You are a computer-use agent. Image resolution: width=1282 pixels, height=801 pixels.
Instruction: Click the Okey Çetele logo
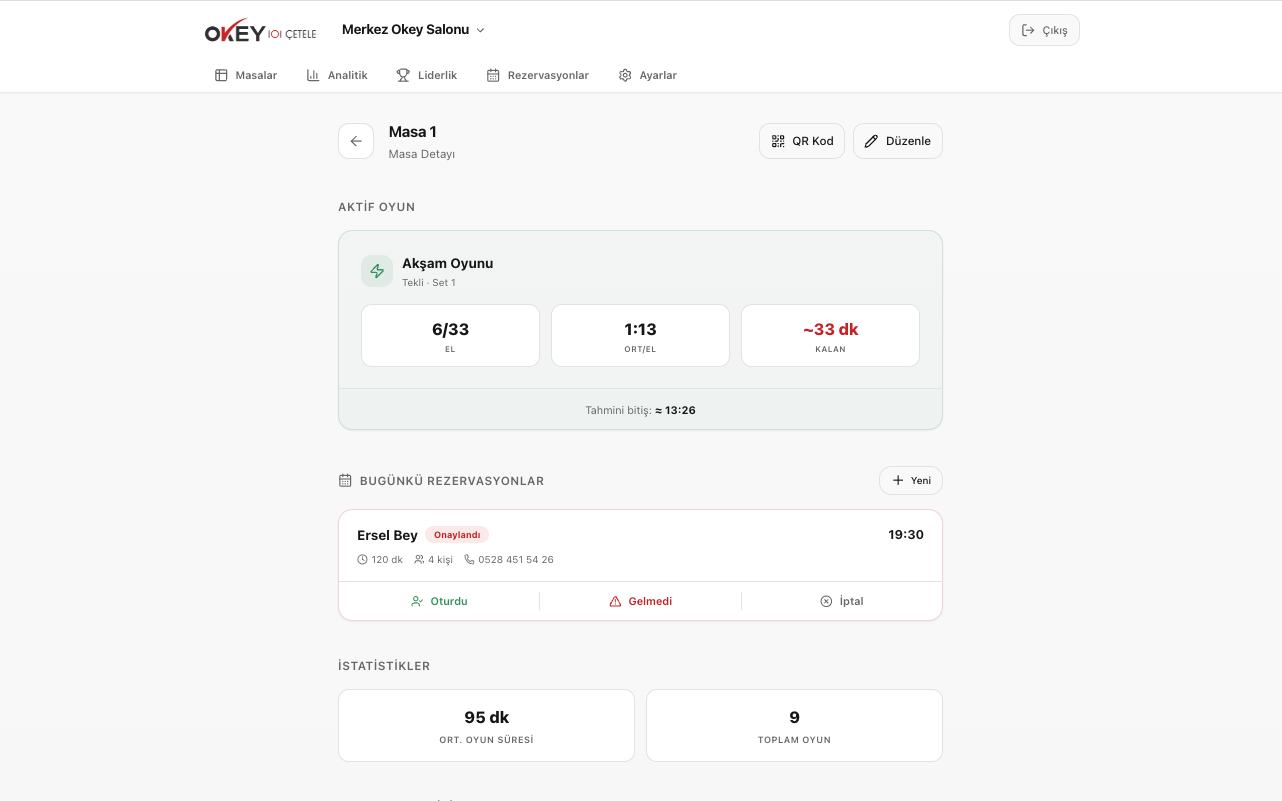[x=260, y=32]
